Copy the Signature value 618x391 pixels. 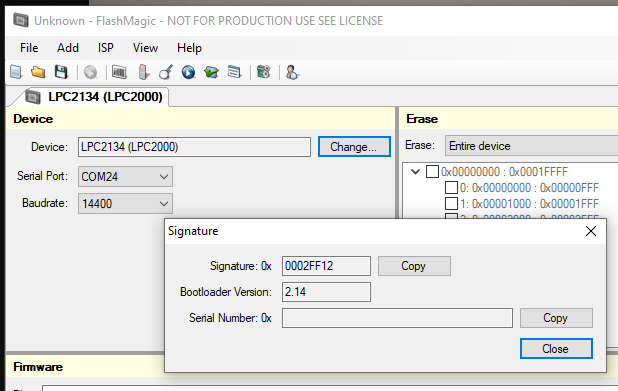pos(414,266)
